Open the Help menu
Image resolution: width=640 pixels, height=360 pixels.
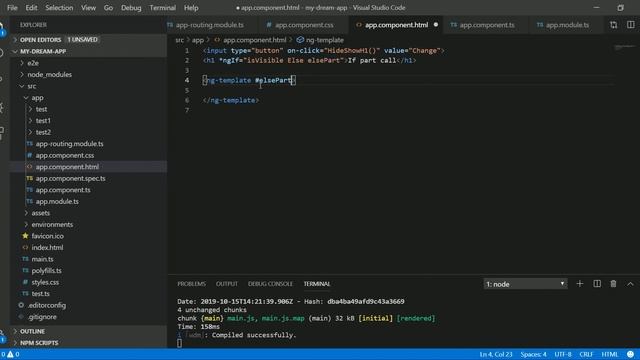point(191,8)
